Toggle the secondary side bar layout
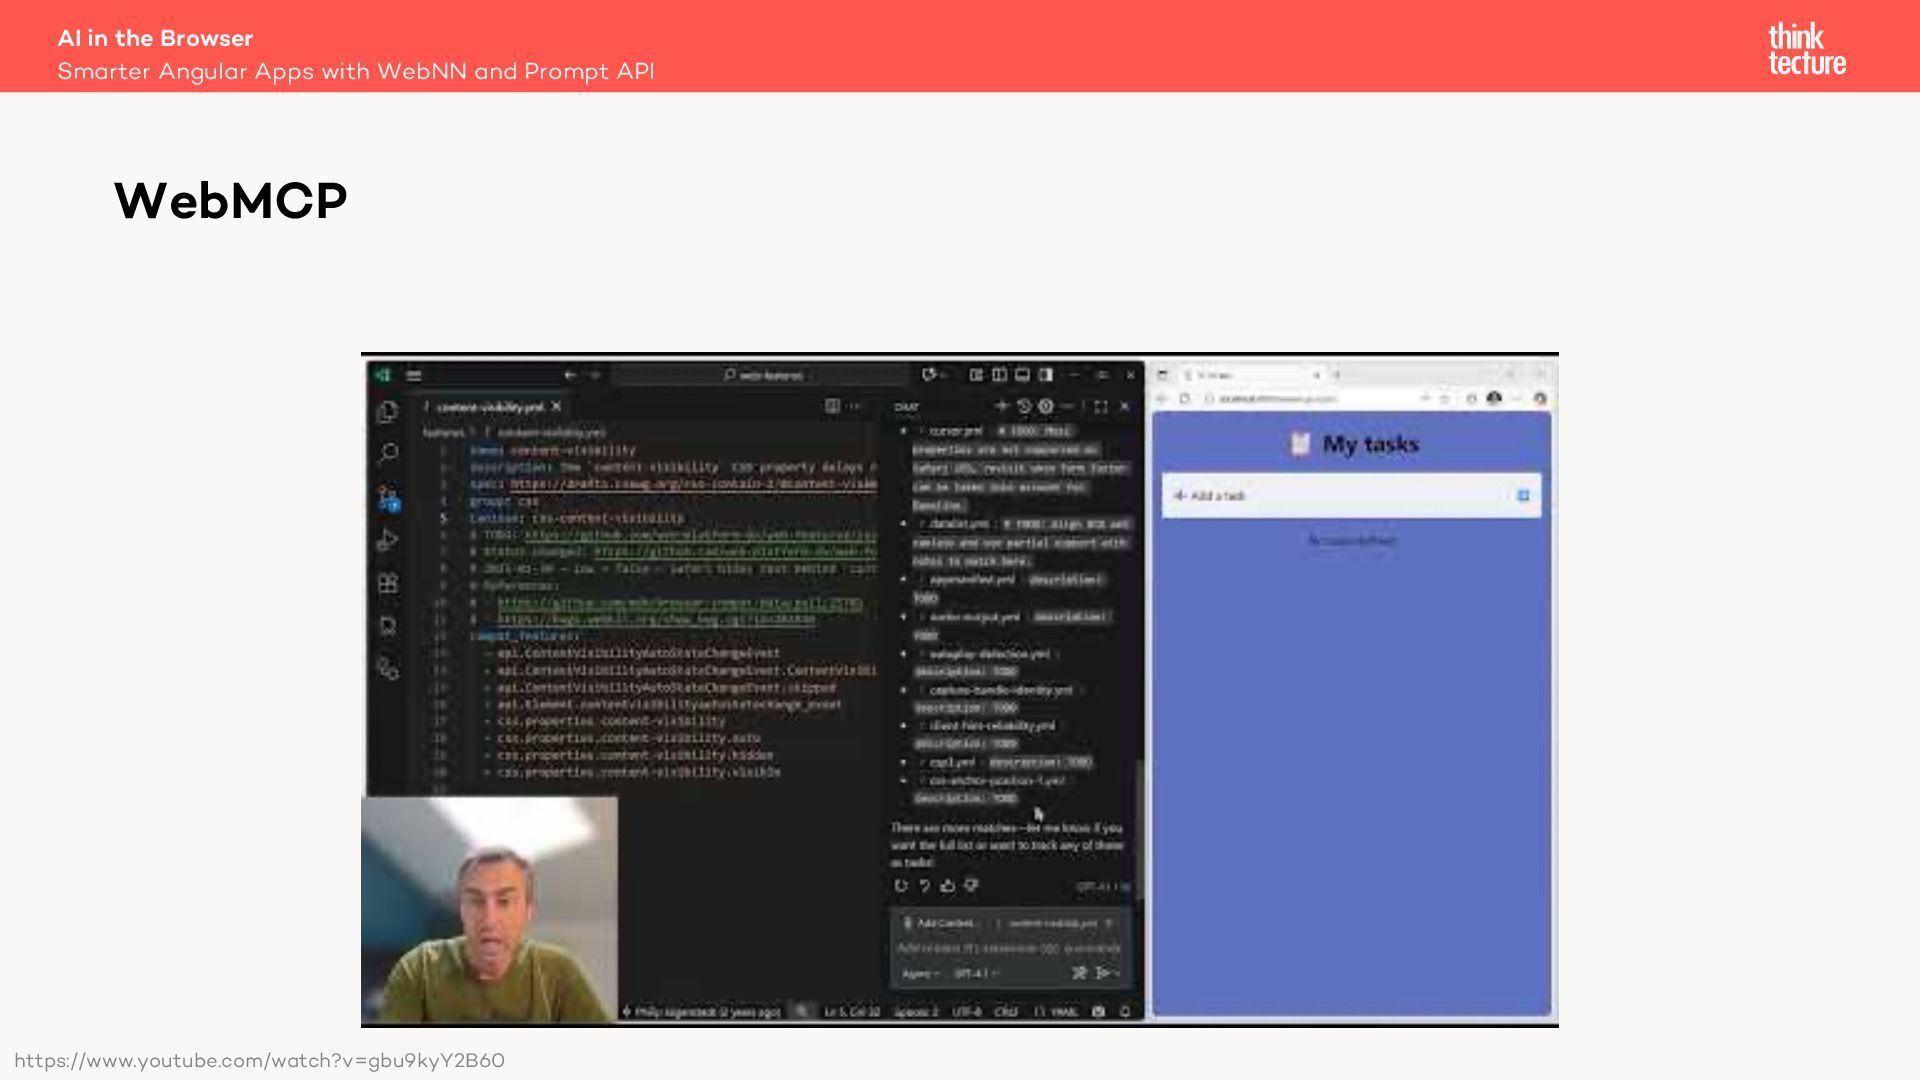Image resolution: width=1920 pixels, height=1080 pixels. pos(1045,375)
